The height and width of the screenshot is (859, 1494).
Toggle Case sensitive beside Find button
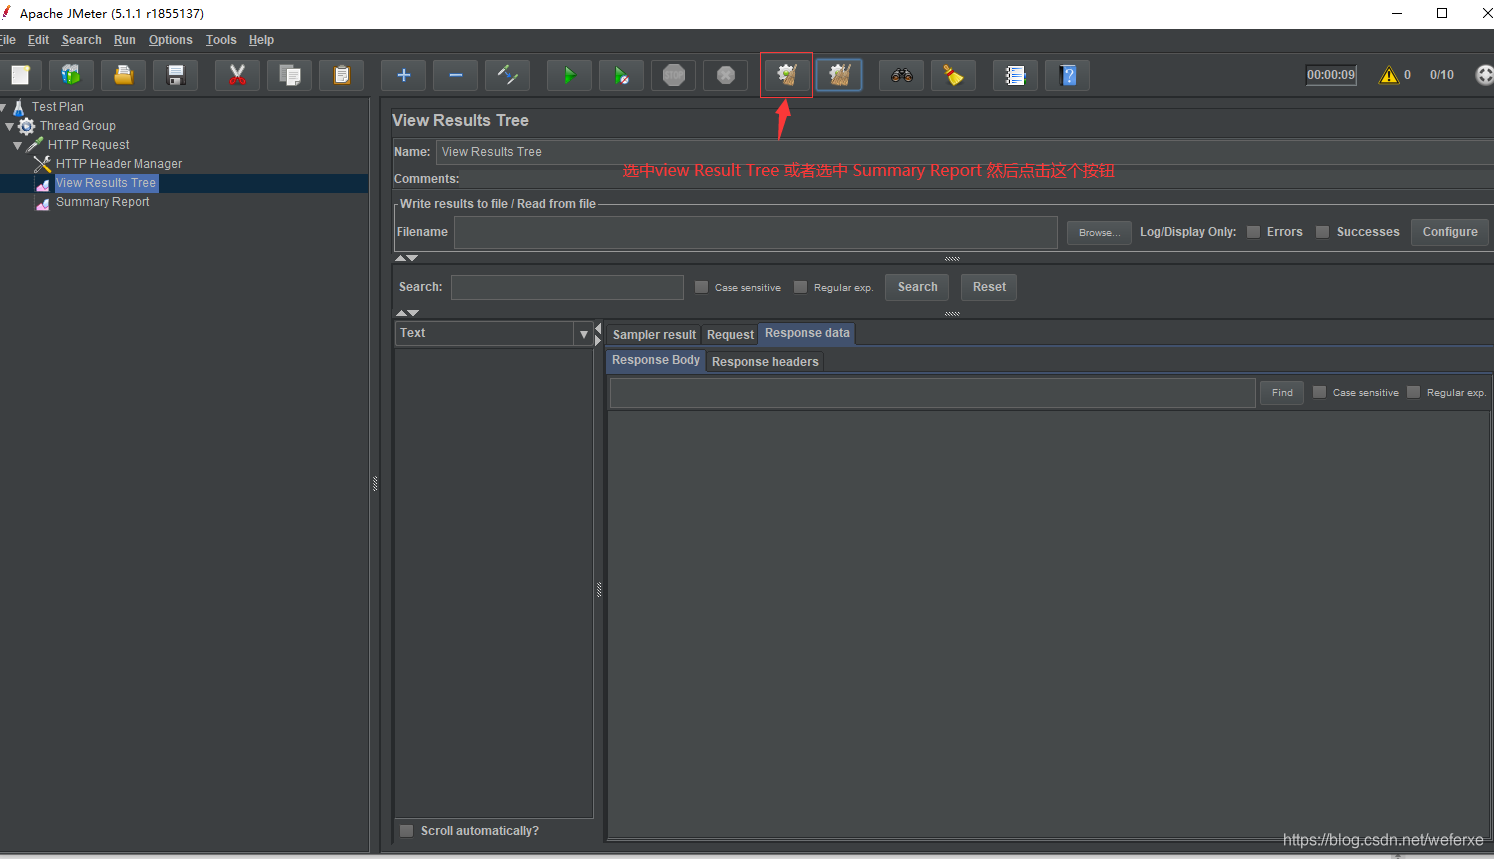click(1319, 392)
